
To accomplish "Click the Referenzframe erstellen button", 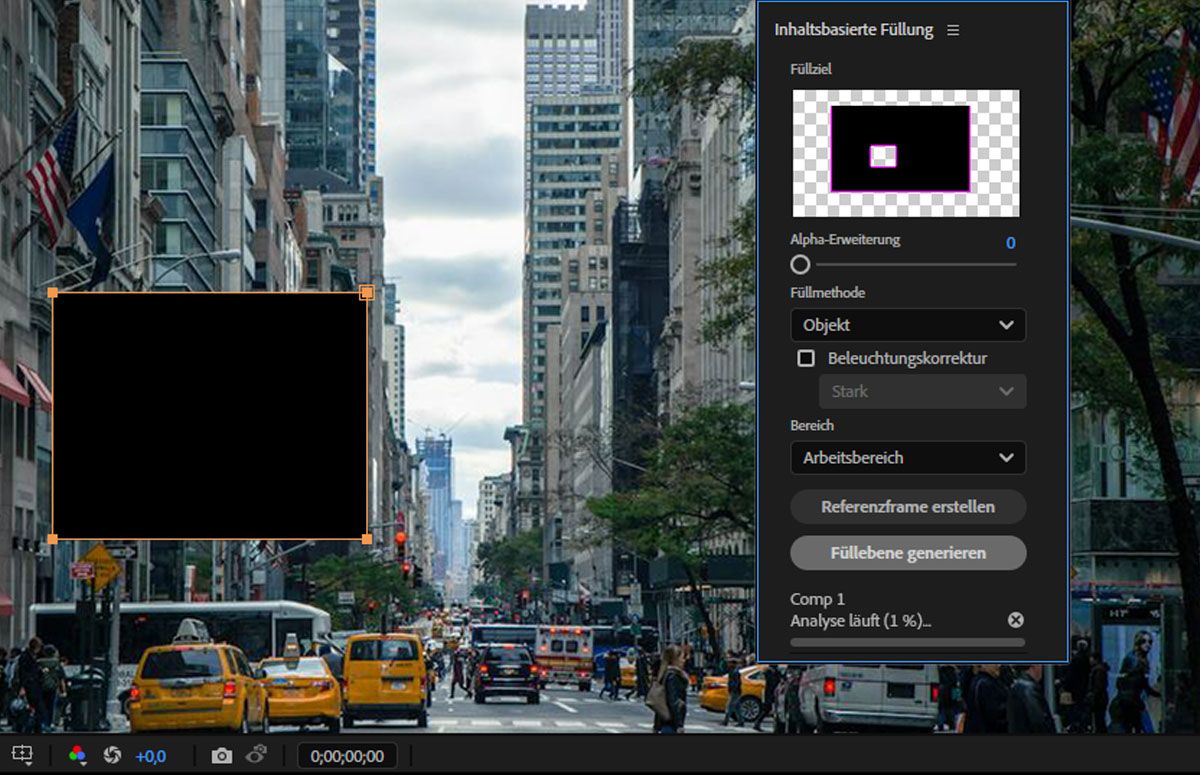I will pos(908,507).
